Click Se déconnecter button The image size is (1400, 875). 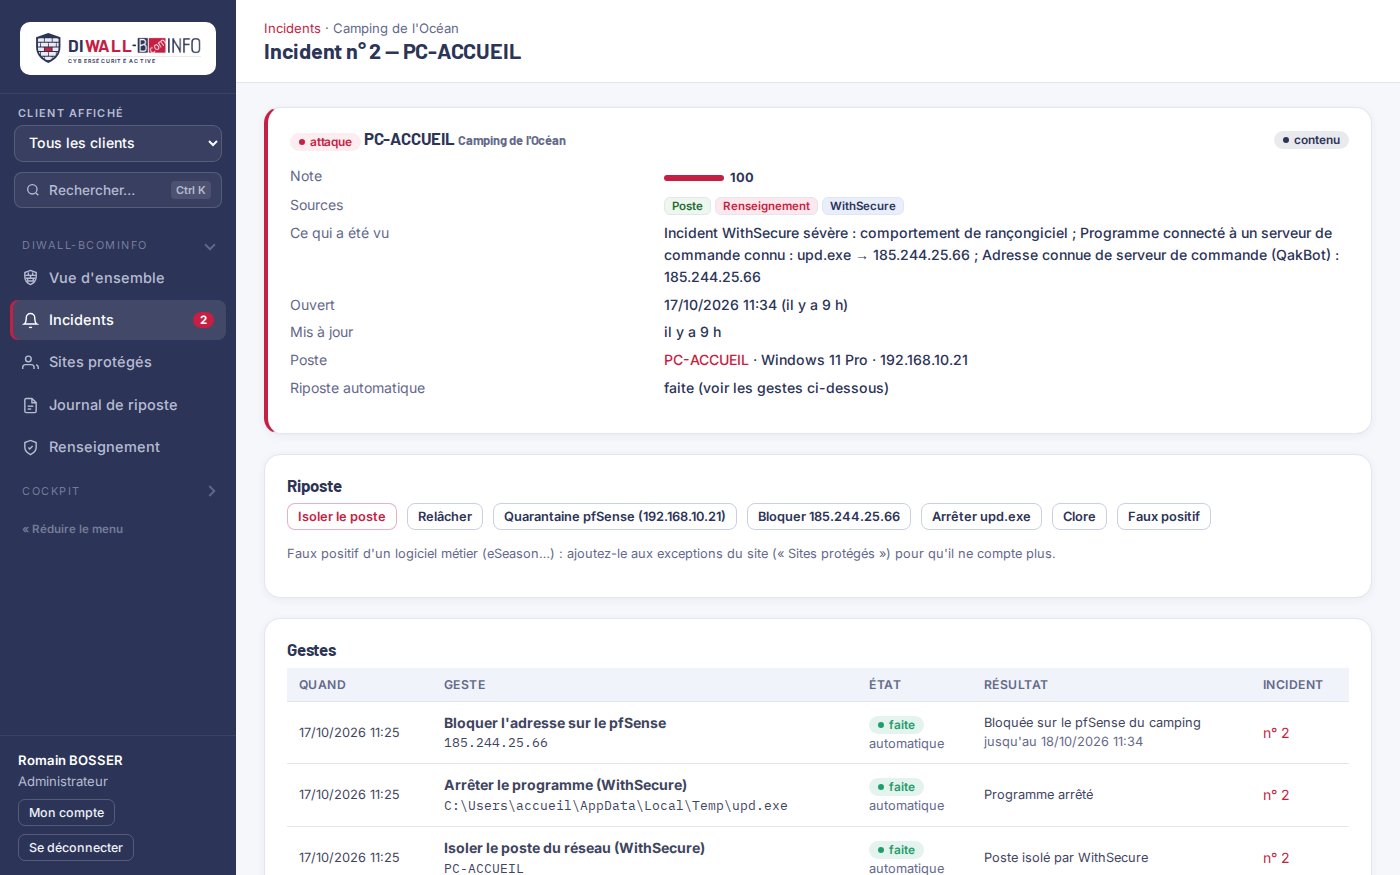click(76, 848)
